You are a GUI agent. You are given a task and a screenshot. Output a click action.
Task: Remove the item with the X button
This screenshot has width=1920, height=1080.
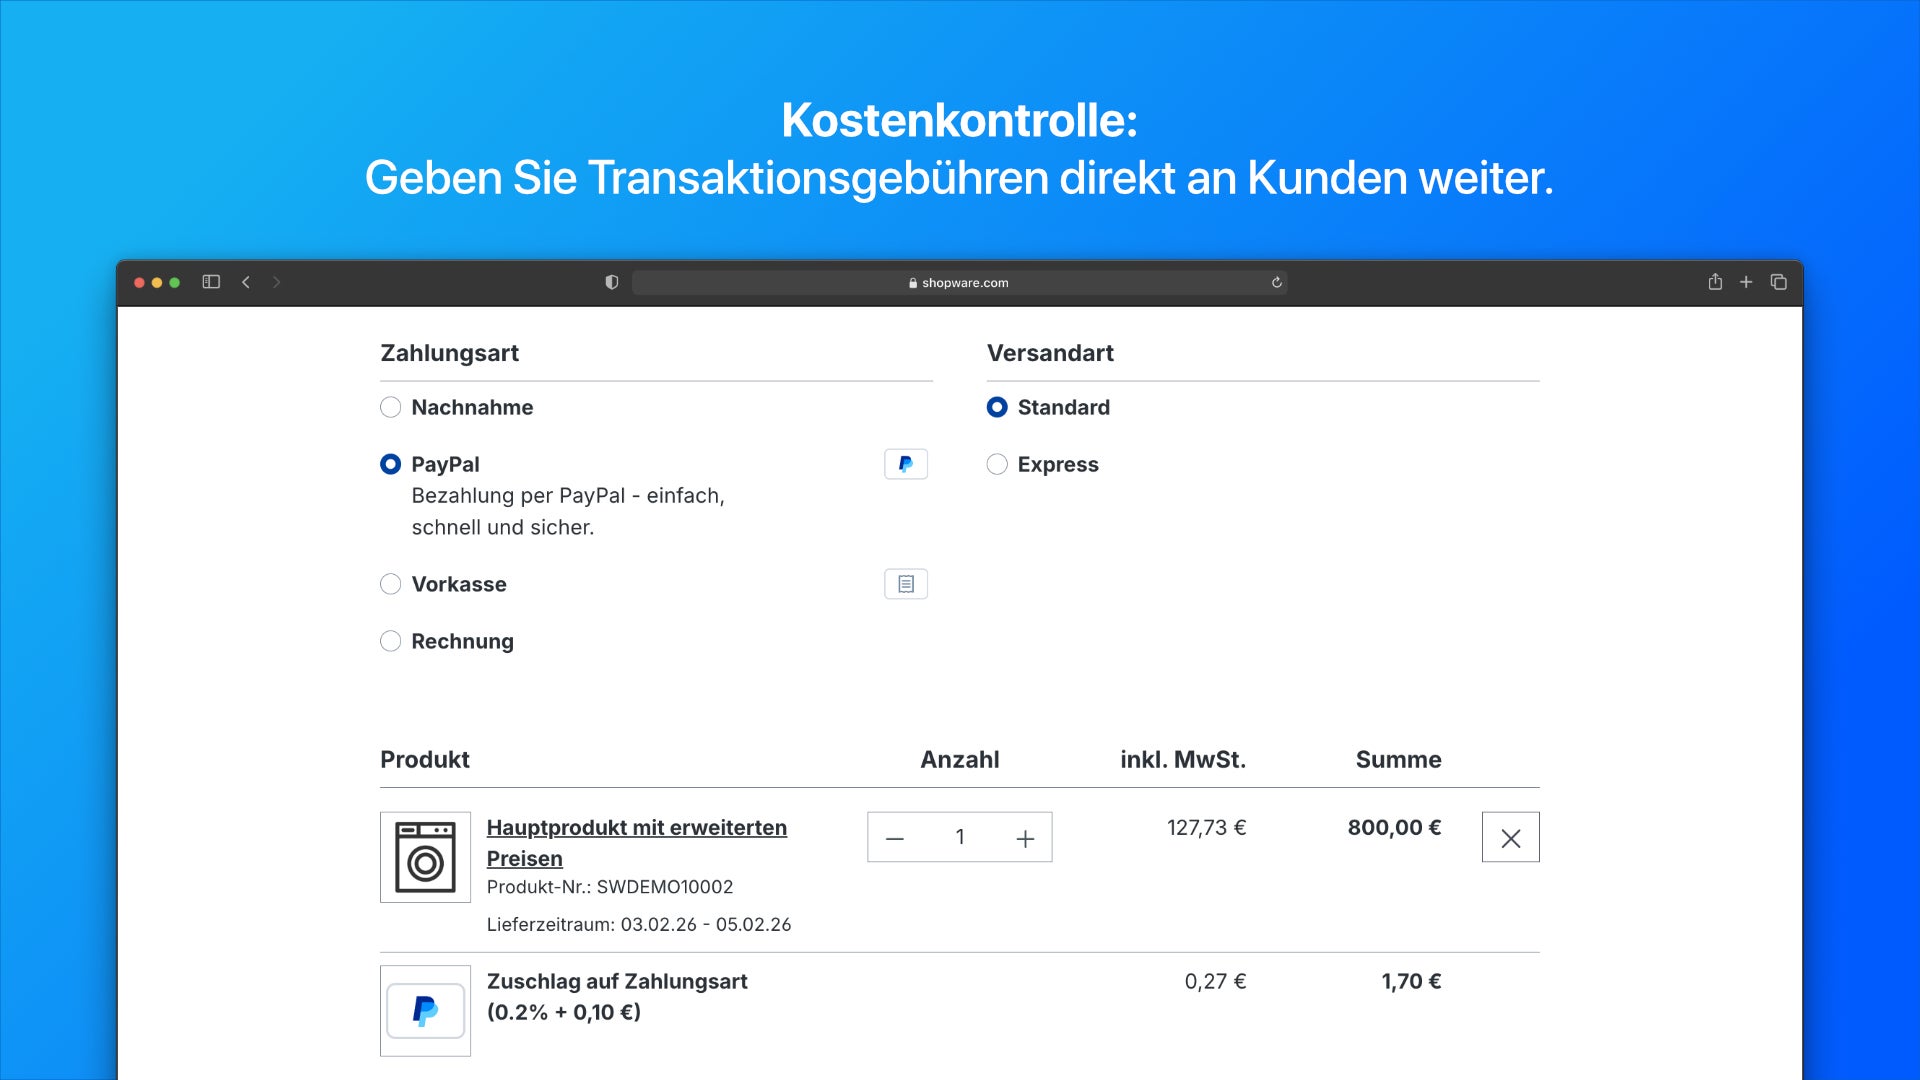1510,837
